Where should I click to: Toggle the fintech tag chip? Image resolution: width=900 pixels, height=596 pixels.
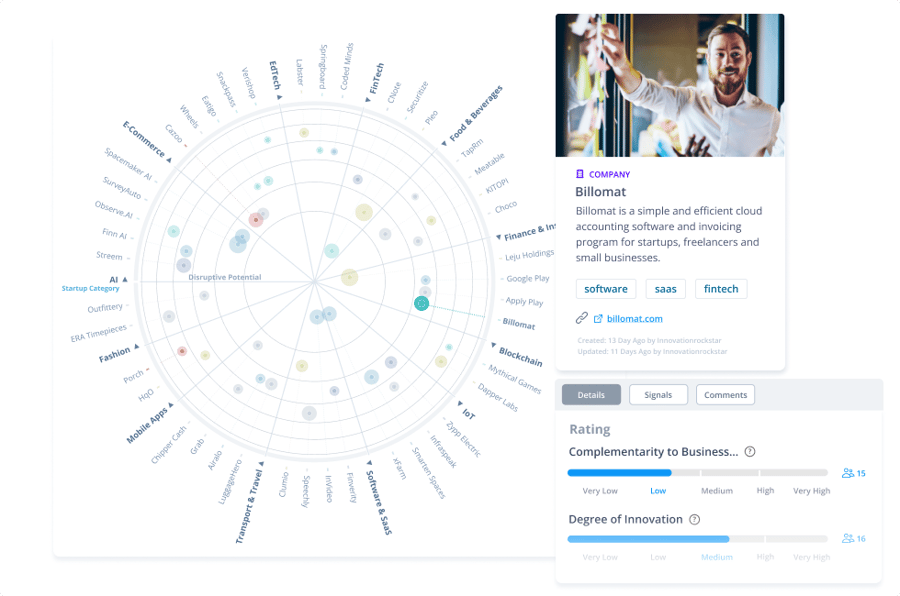[721, 289]
